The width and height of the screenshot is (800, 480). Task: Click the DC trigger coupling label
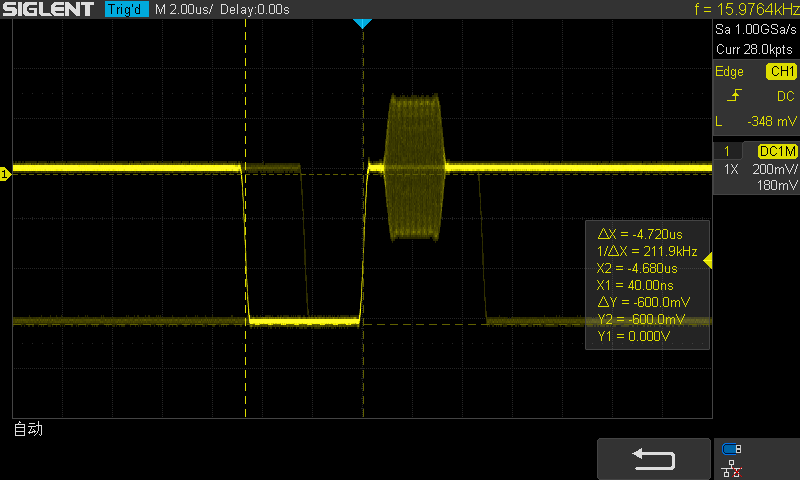786,96
